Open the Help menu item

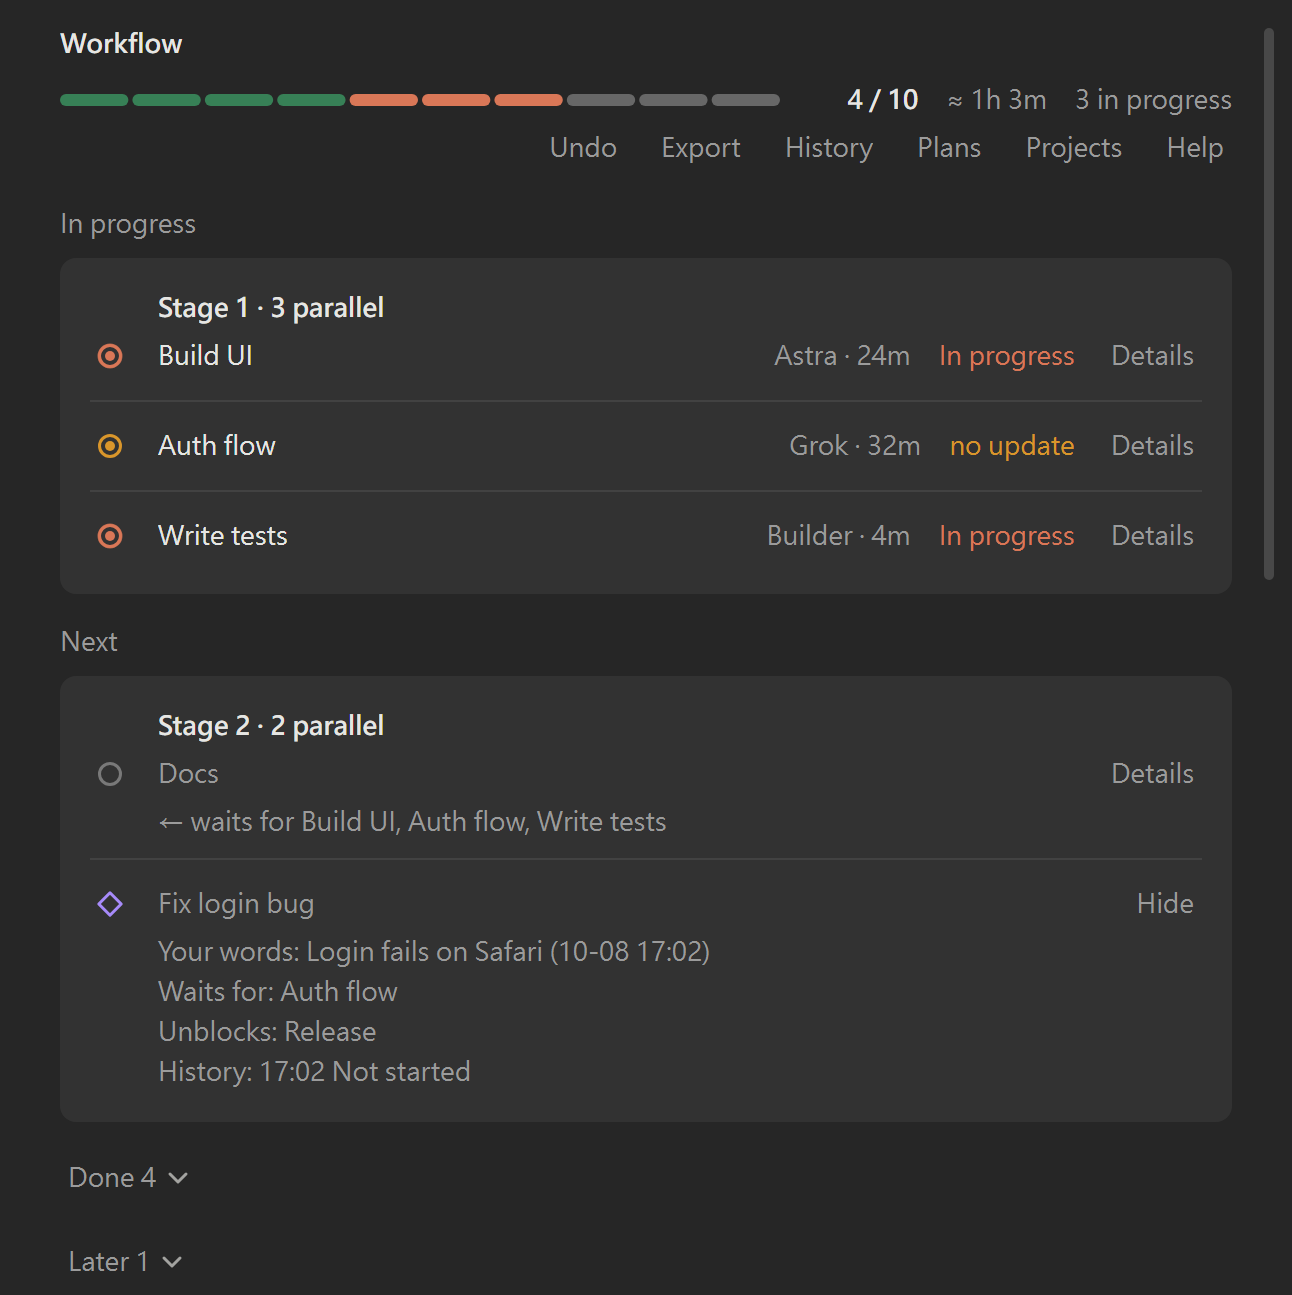coord(1195,148)
